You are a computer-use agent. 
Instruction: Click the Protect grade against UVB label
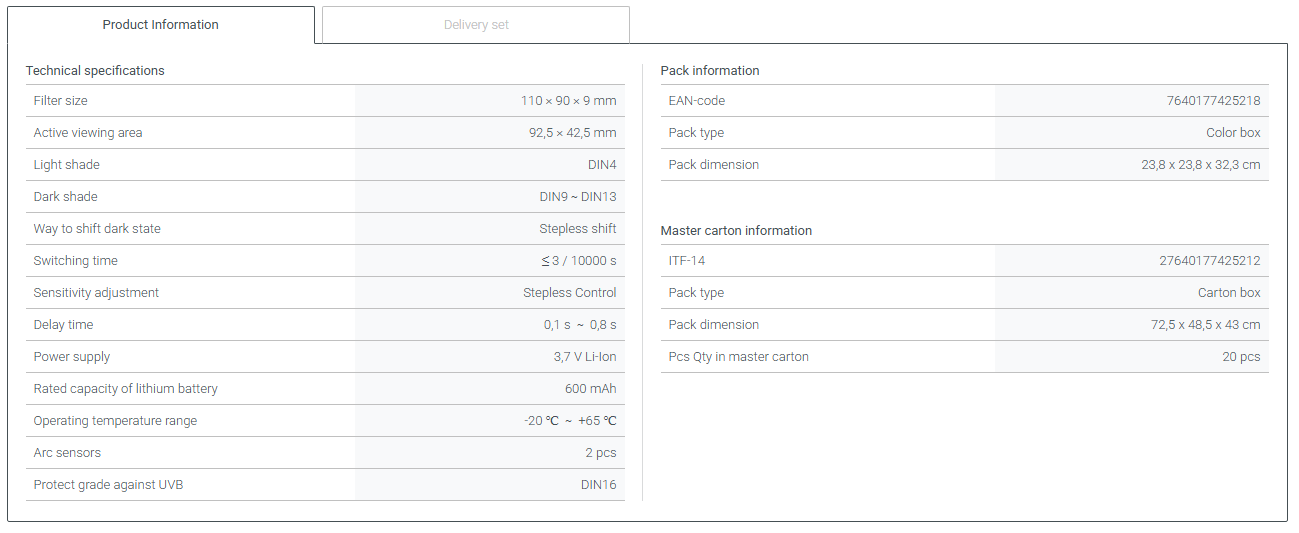click(108, 485)
